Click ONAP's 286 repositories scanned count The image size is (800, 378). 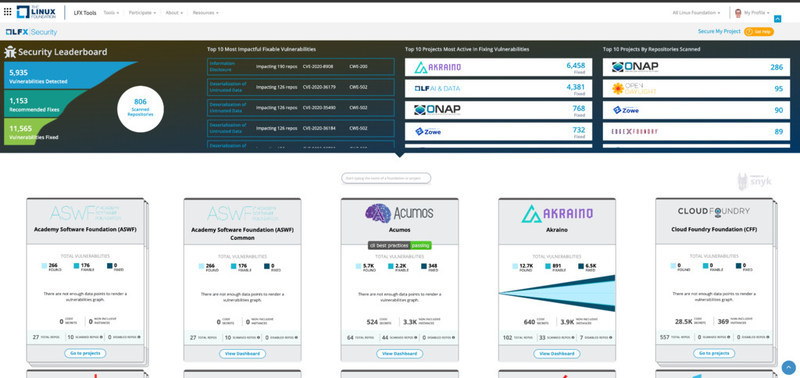pyautogui.click(x=777, y=67)
